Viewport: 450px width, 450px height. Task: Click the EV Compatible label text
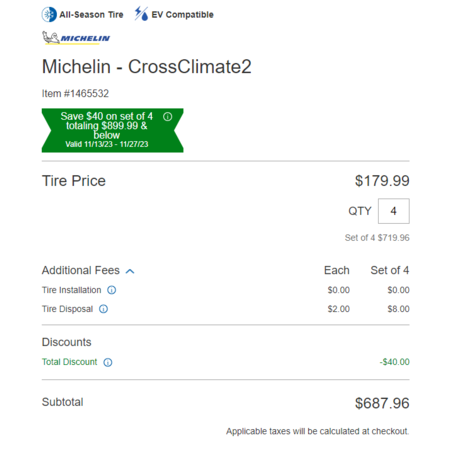182,15
